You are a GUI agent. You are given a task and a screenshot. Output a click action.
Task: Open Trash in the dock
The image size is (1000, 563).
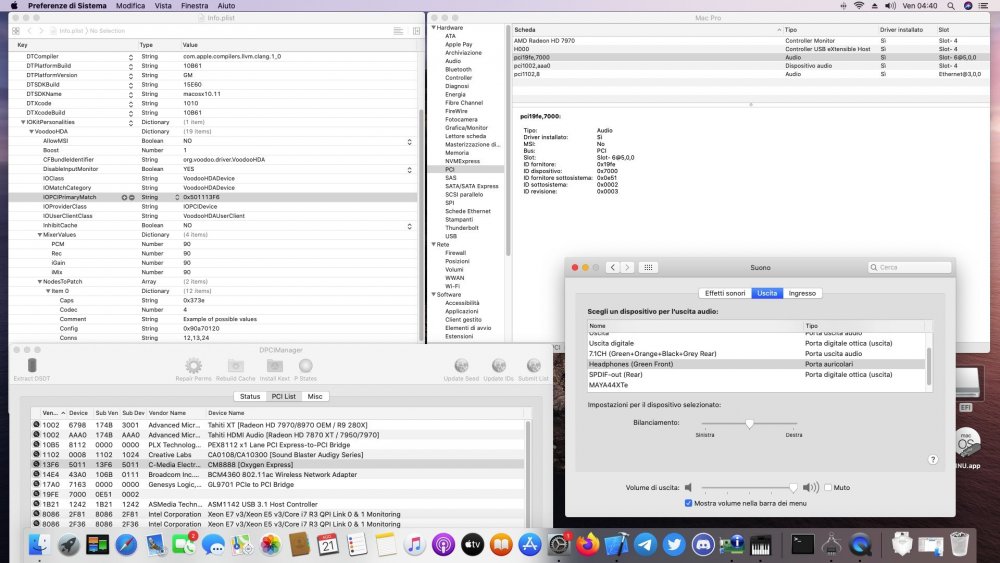[x=959, y=545]
